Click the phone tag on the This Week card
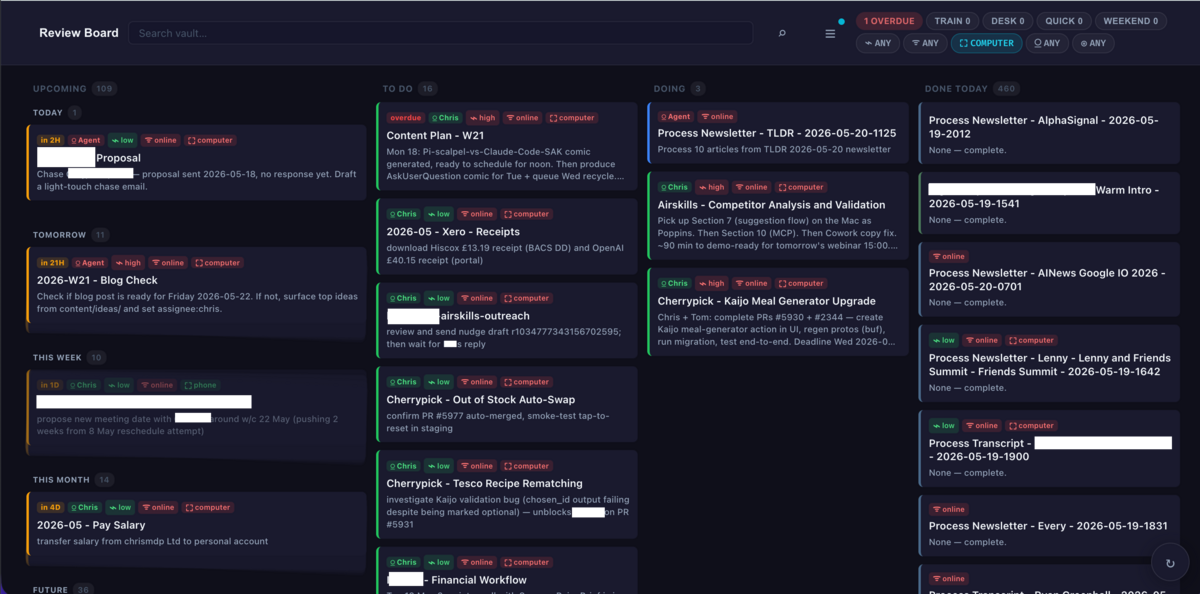Viewport: 1200px width, 594px height. click(200, 385)
